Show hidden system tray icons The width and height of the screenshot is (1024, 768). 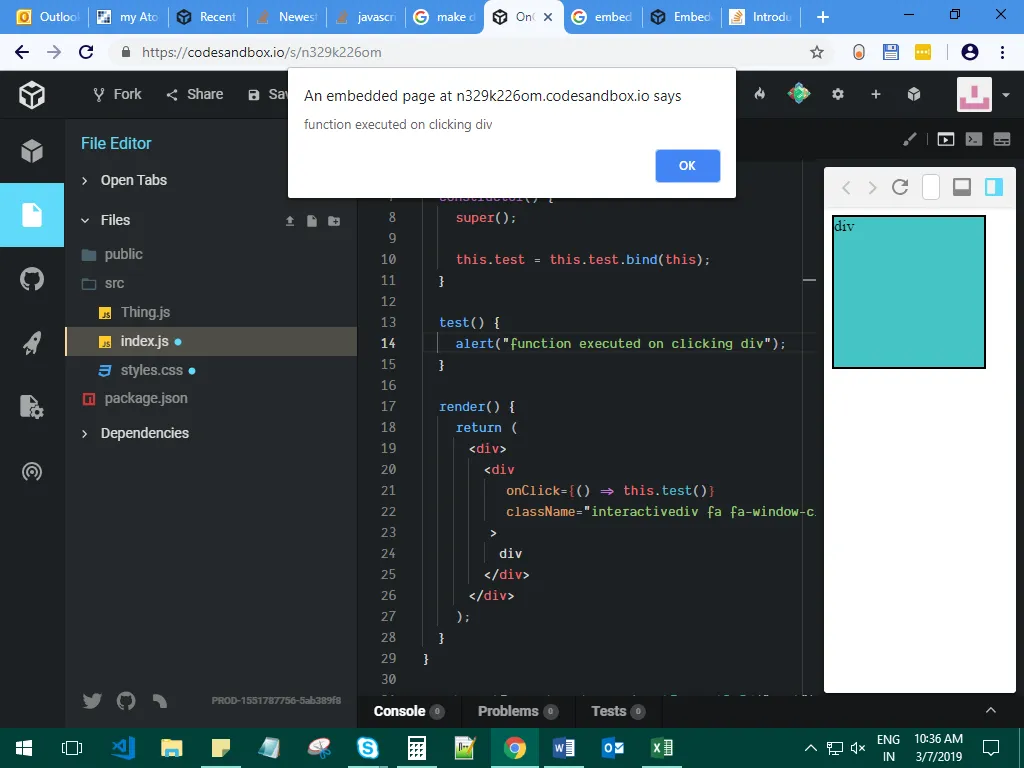(x=810, y=748)
